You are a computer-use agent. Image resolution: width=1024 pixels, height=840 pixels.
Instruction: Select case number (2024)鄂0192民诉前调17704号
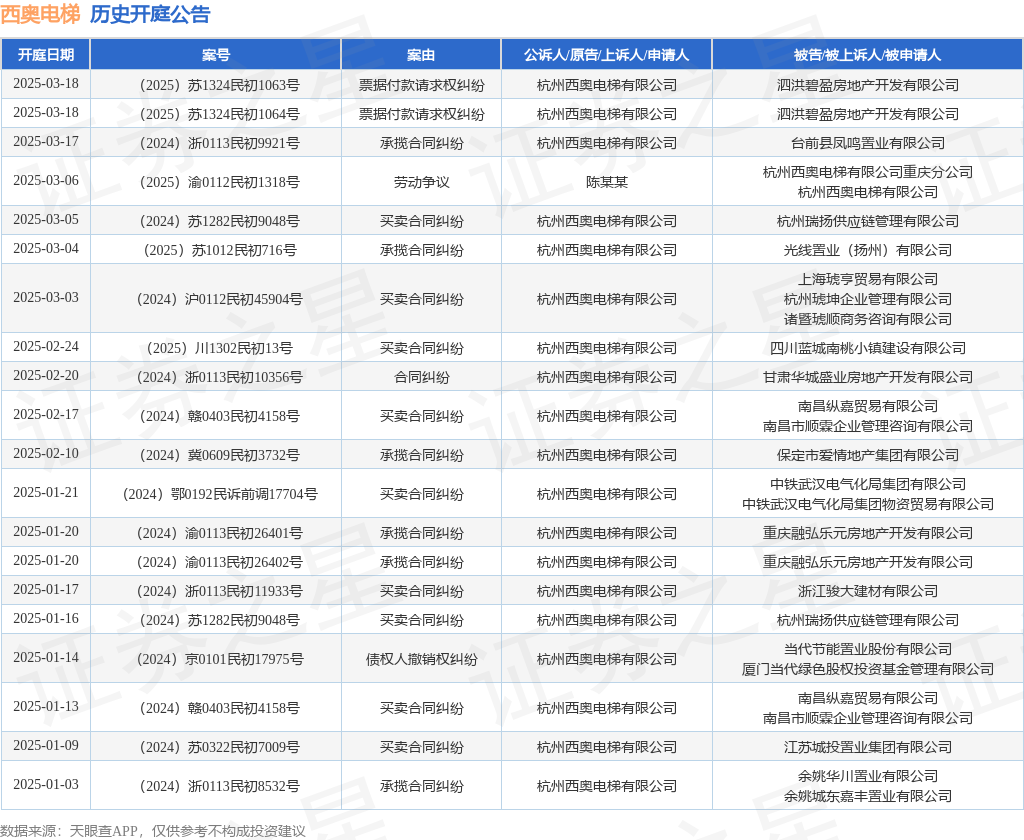click(x=219, y=494)
